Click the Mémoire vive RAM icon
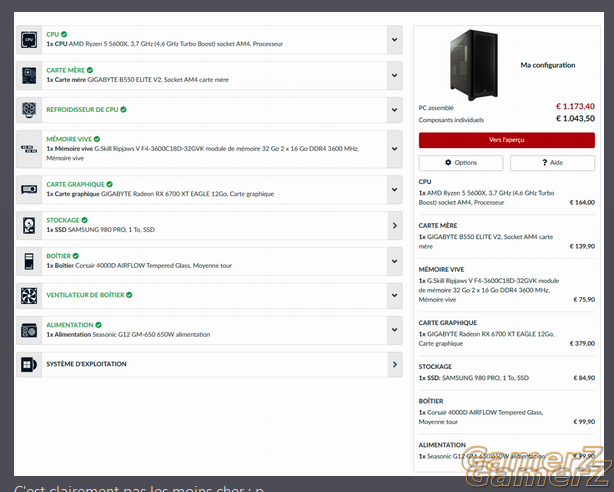 (x=29, y=149)
